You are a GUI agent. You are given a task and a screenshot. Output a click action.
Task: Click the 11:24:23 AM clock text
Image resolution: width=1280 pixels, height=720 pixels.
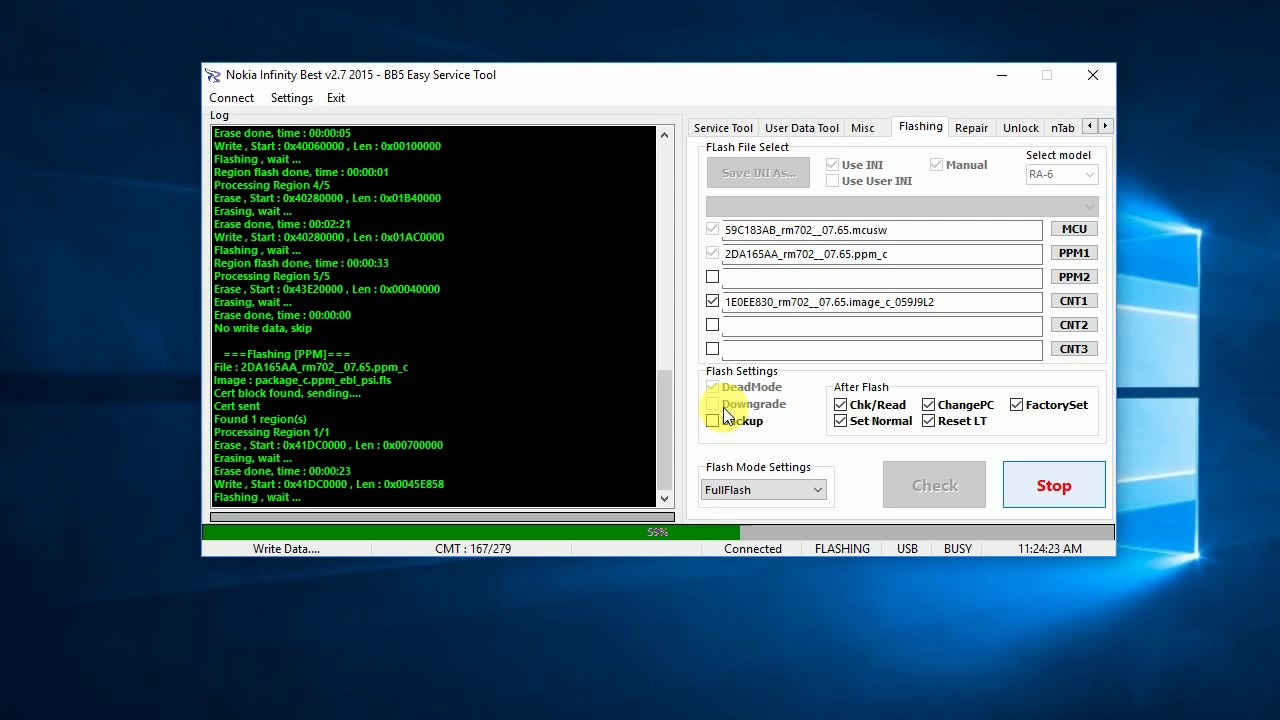(1050, 549)
